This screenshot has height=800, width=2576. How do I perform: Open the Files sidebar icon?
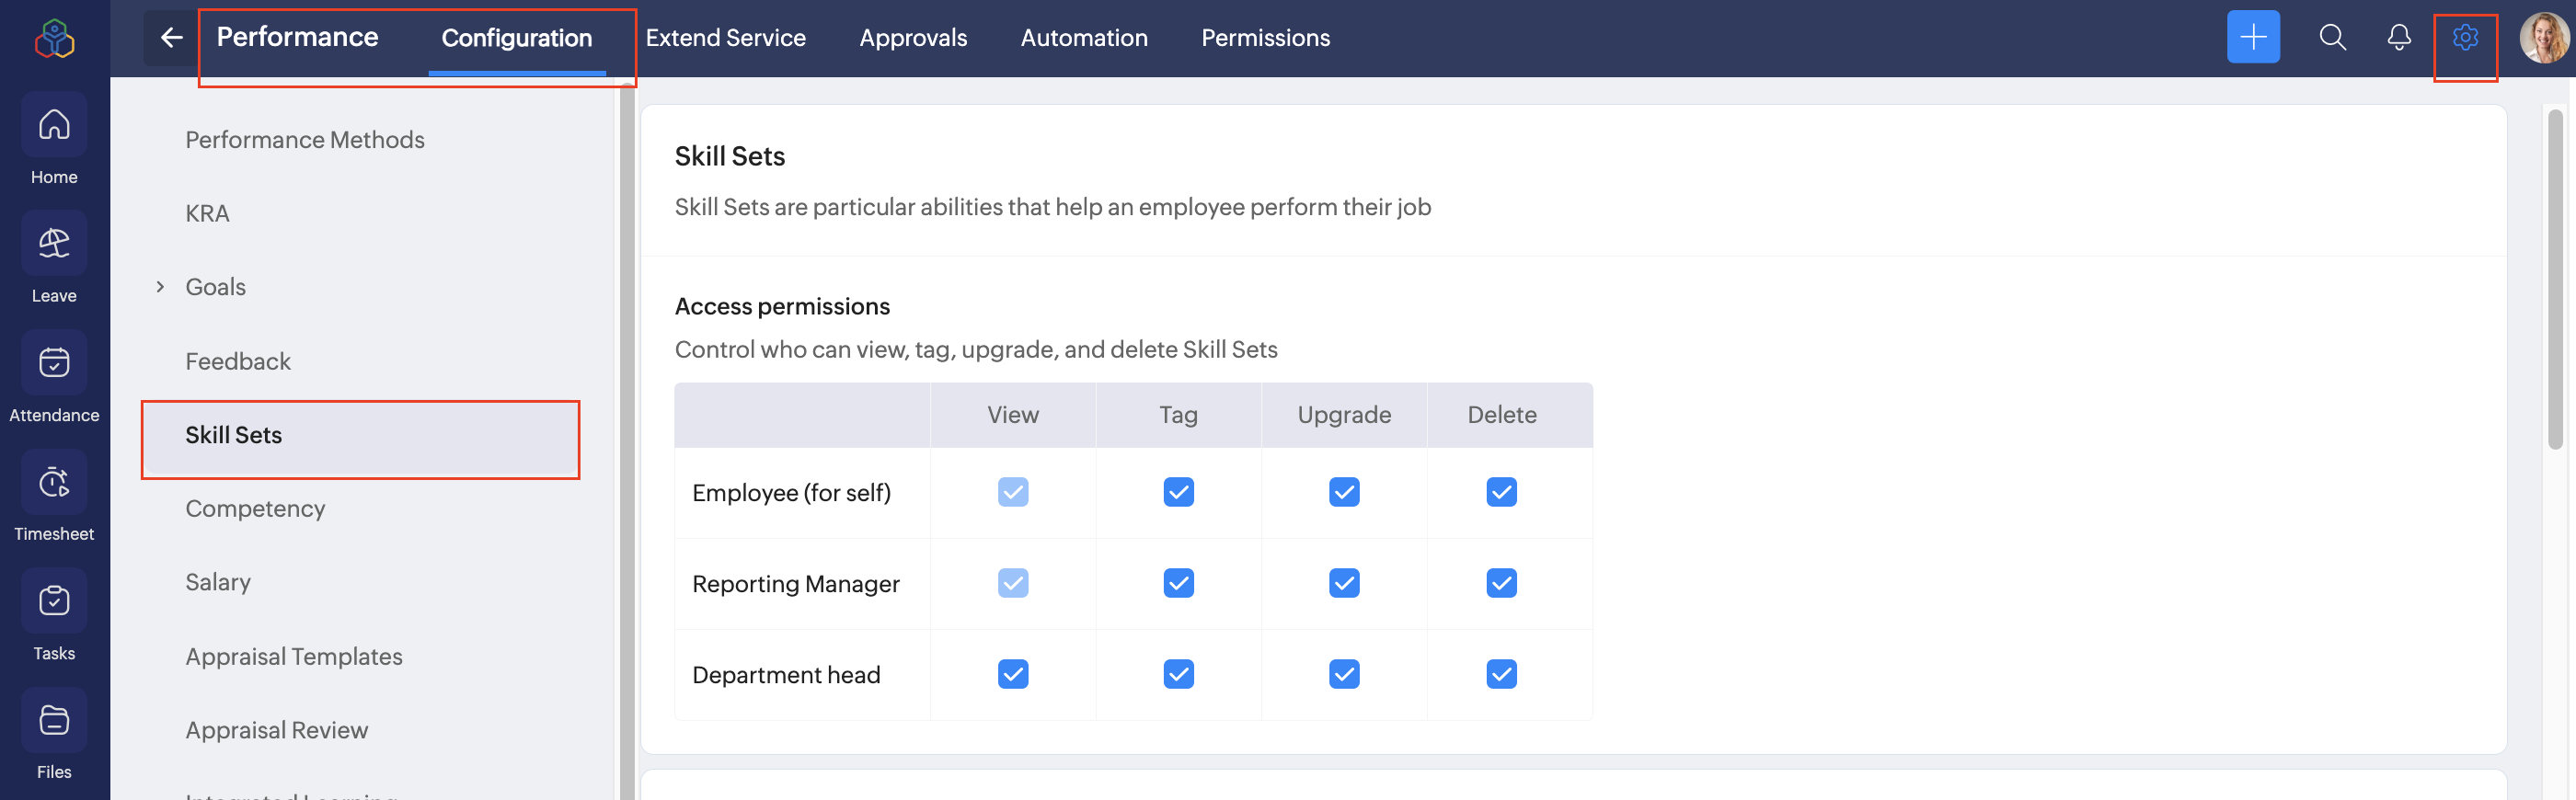[54, 720]
